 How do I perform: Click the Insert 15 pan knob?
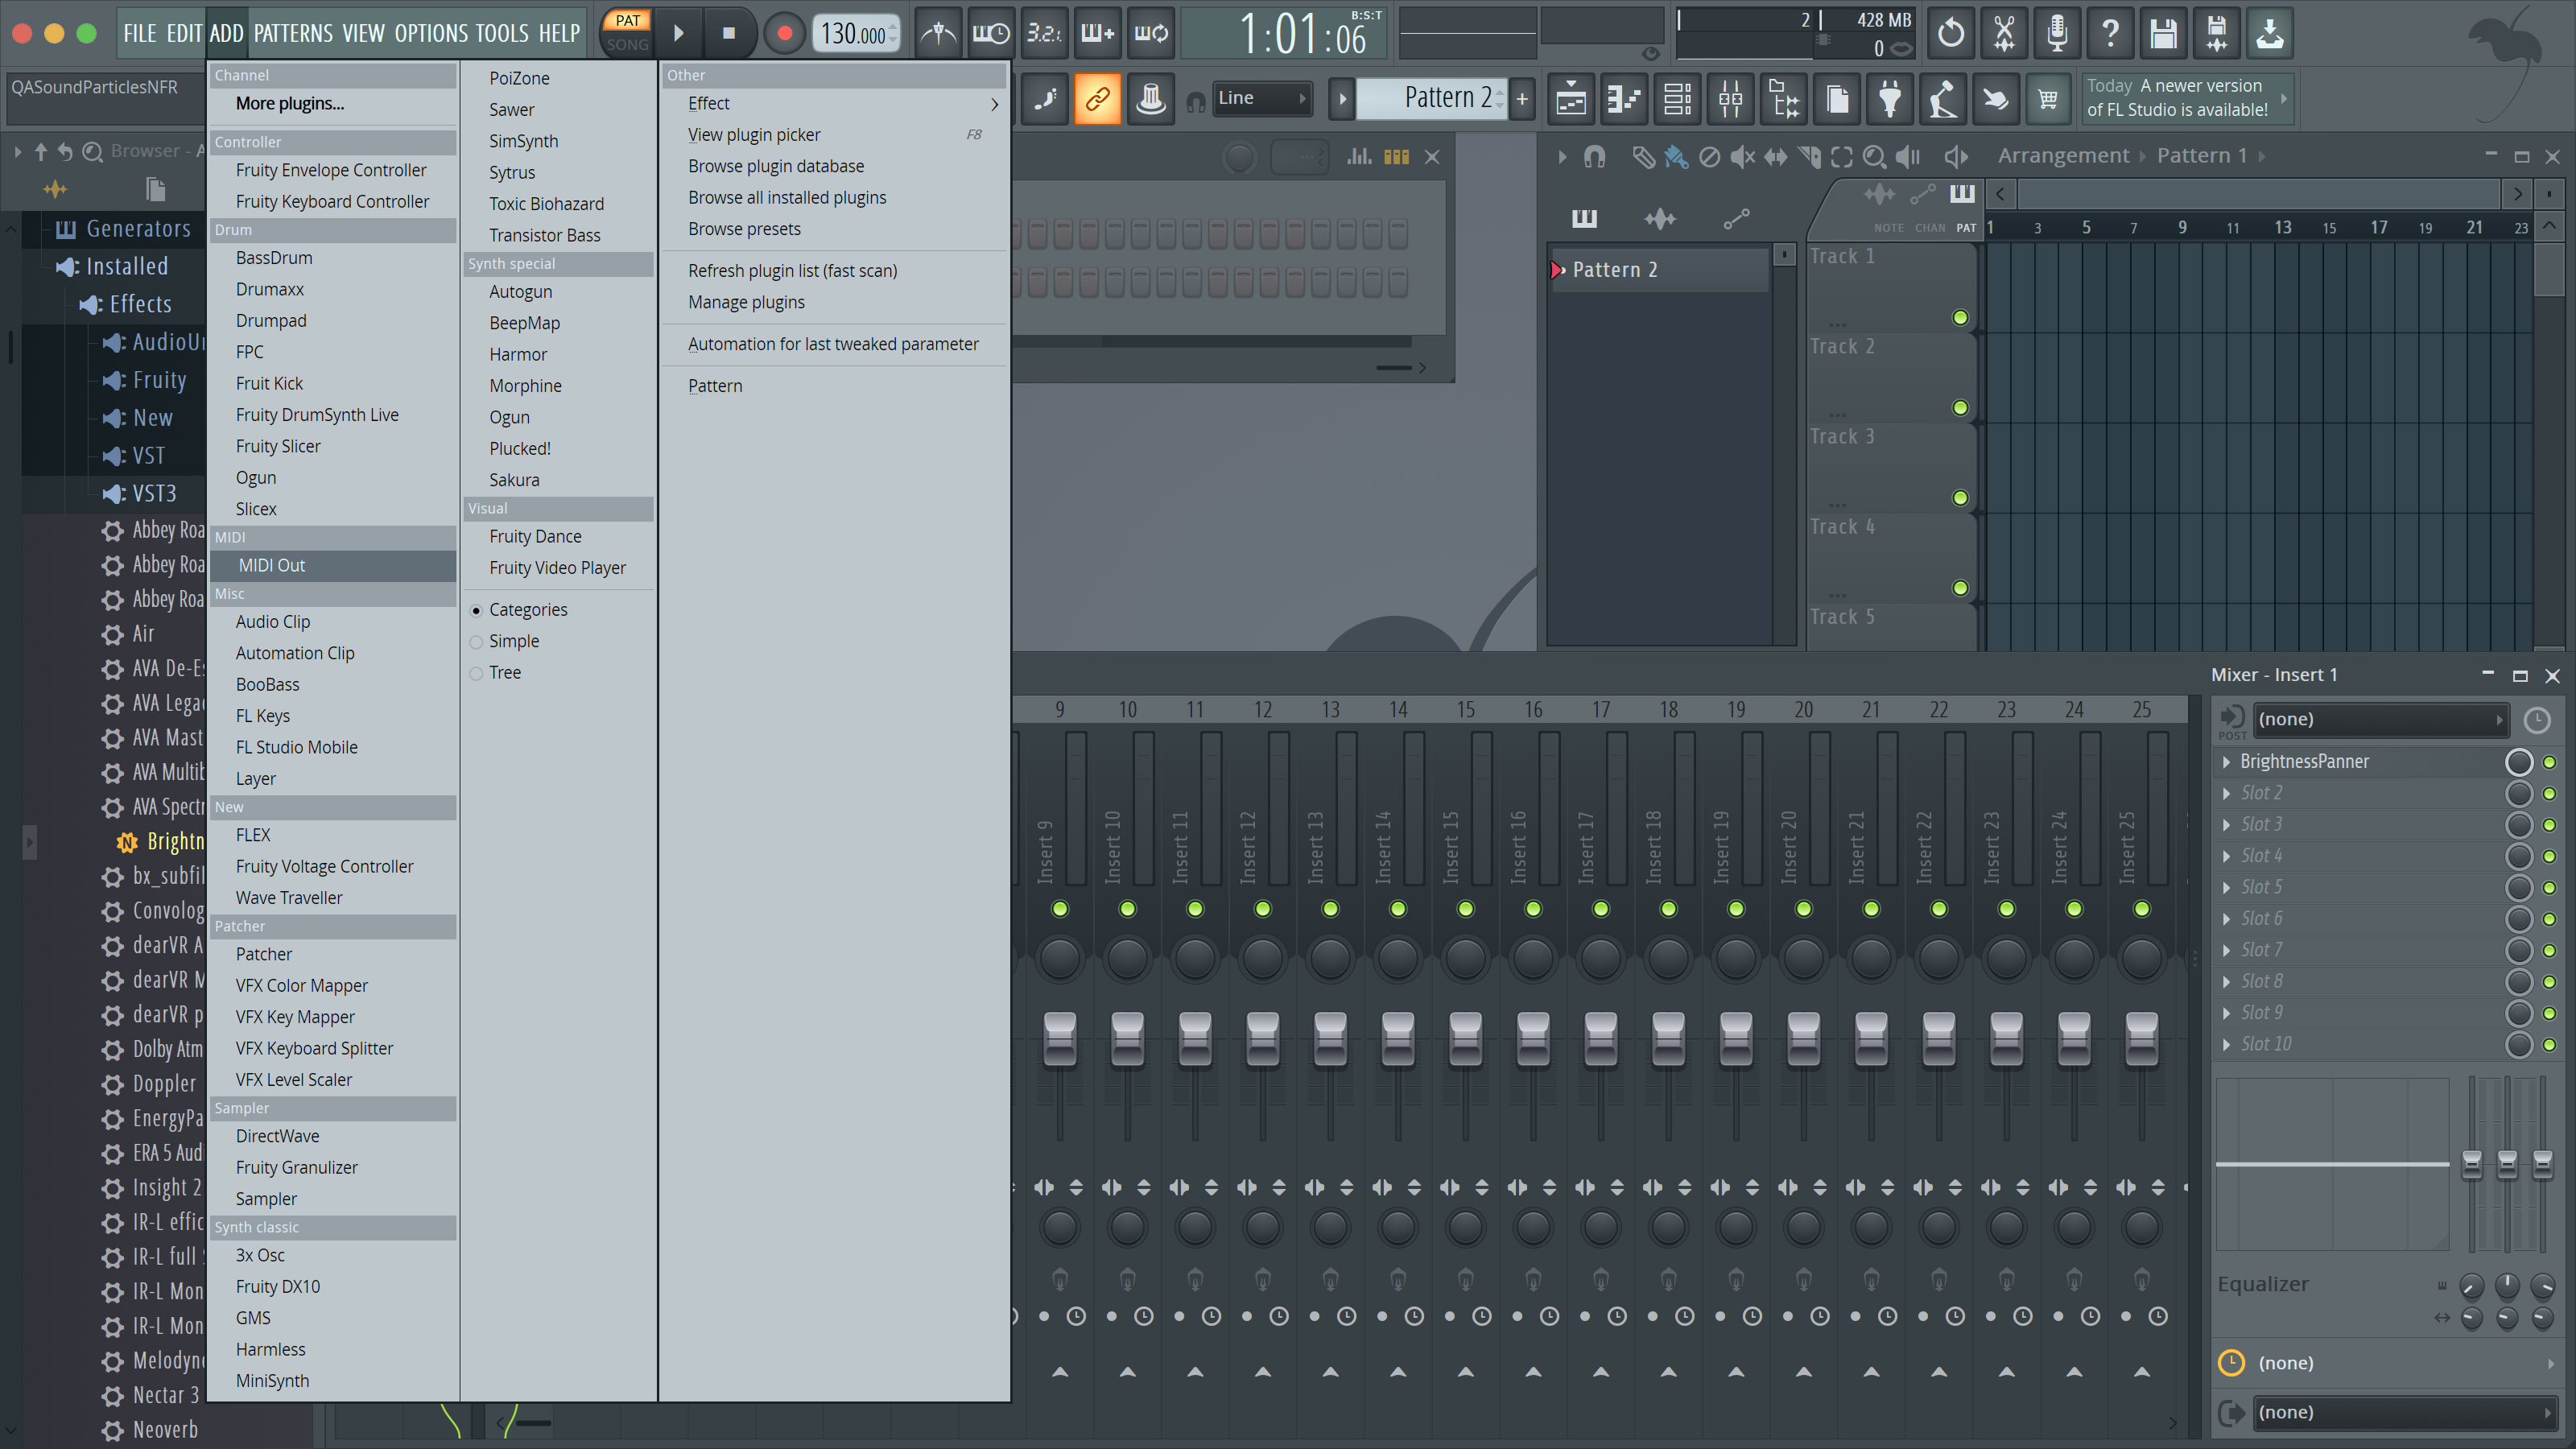pos(1465,958)
